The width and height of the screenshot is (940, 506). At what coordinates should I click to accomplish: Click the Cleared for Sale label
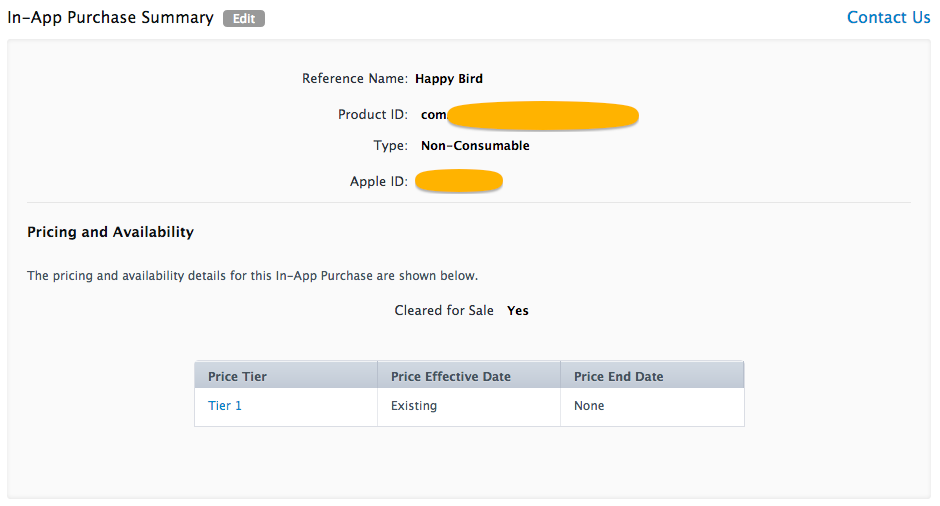coord(444,310)
